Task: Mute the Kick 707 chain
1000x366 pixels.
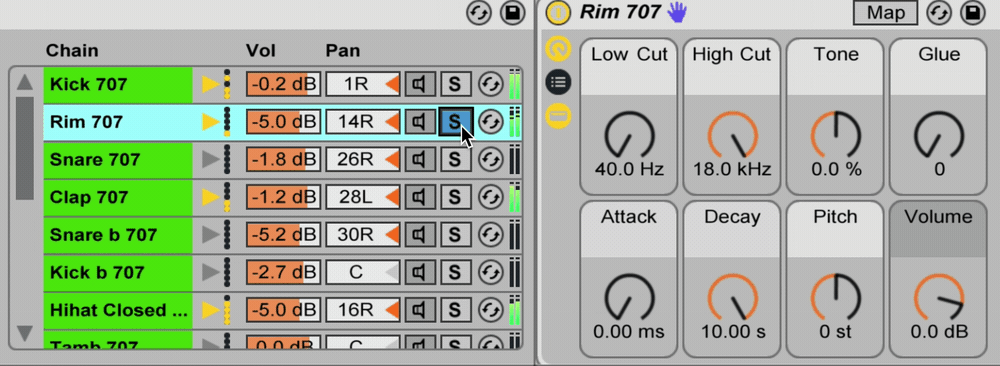Action: click(x=420, y=84)
